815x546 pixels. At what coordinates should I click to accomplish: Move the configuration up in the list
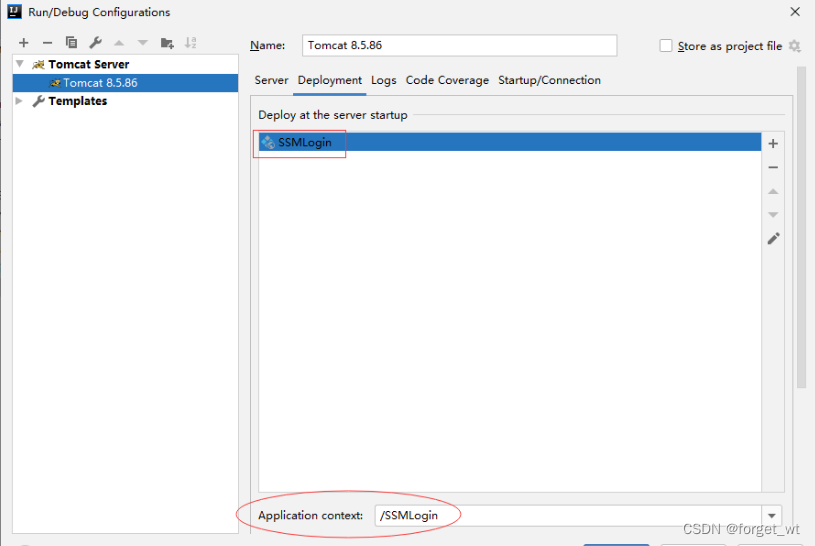coord(119,43)
